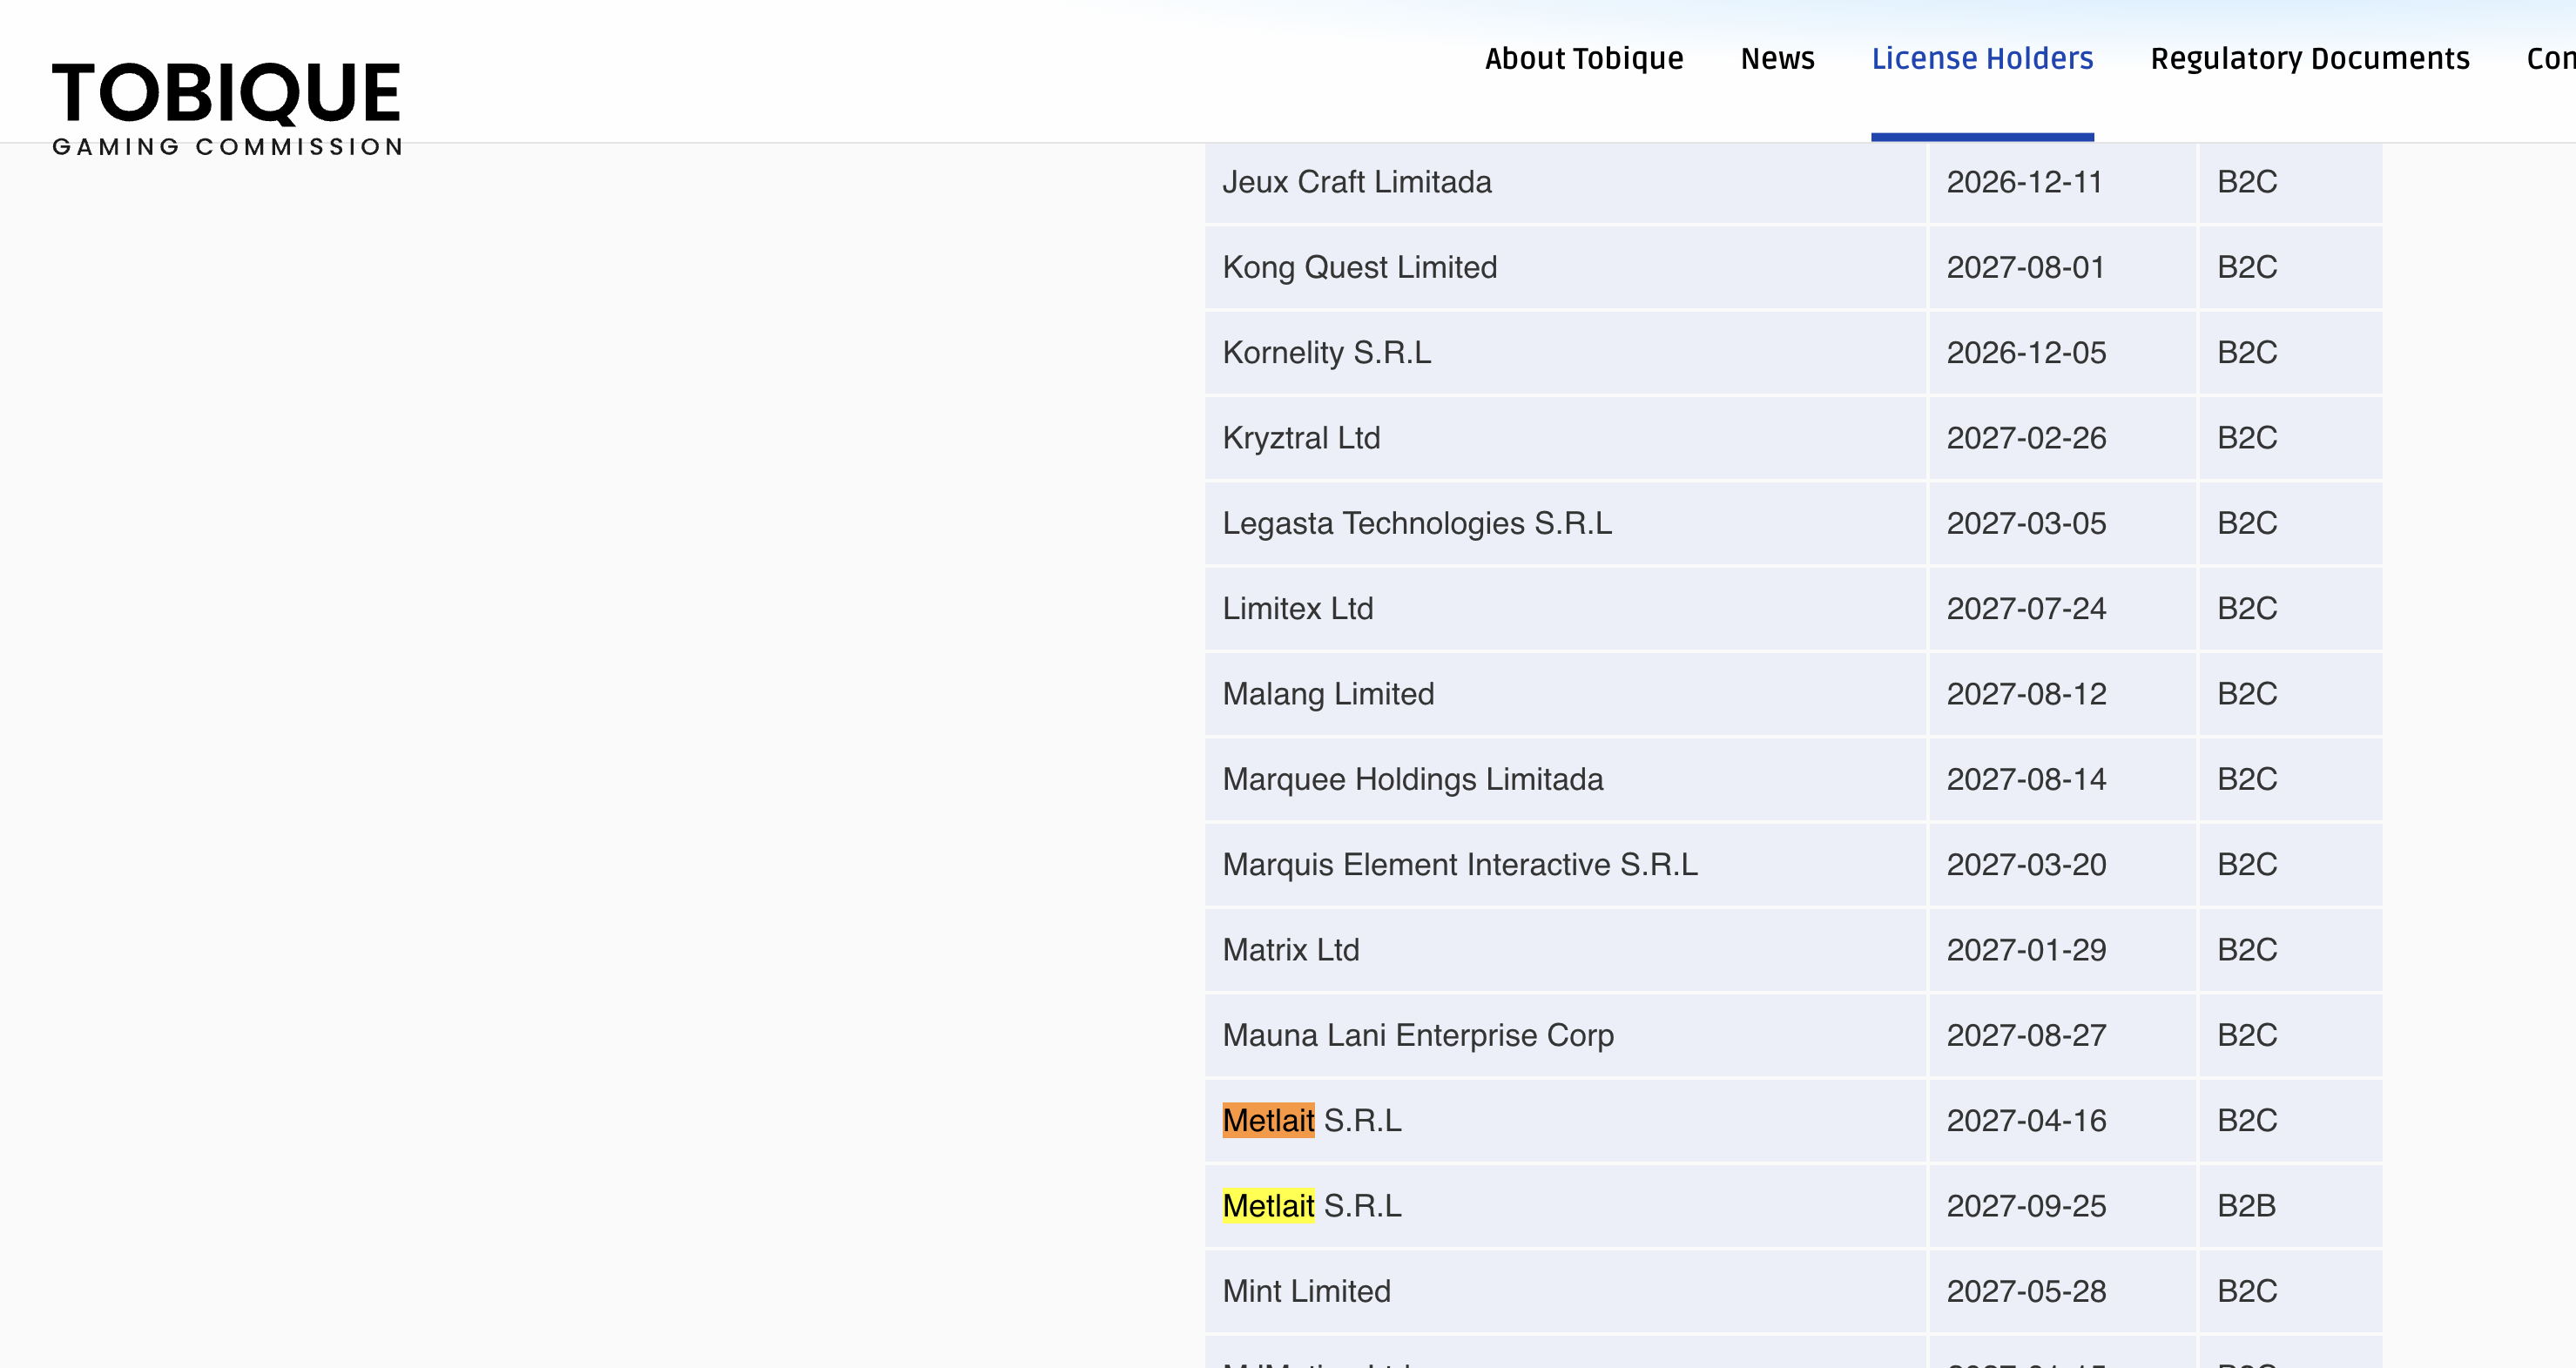Click the orange-highlighted Metlait S.R.L name
The image size is (2576, 1368).
click(1312, 1120)
